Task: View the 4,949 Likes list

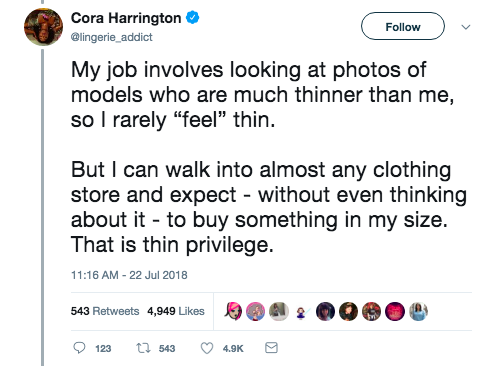Action: pos(176,311)
